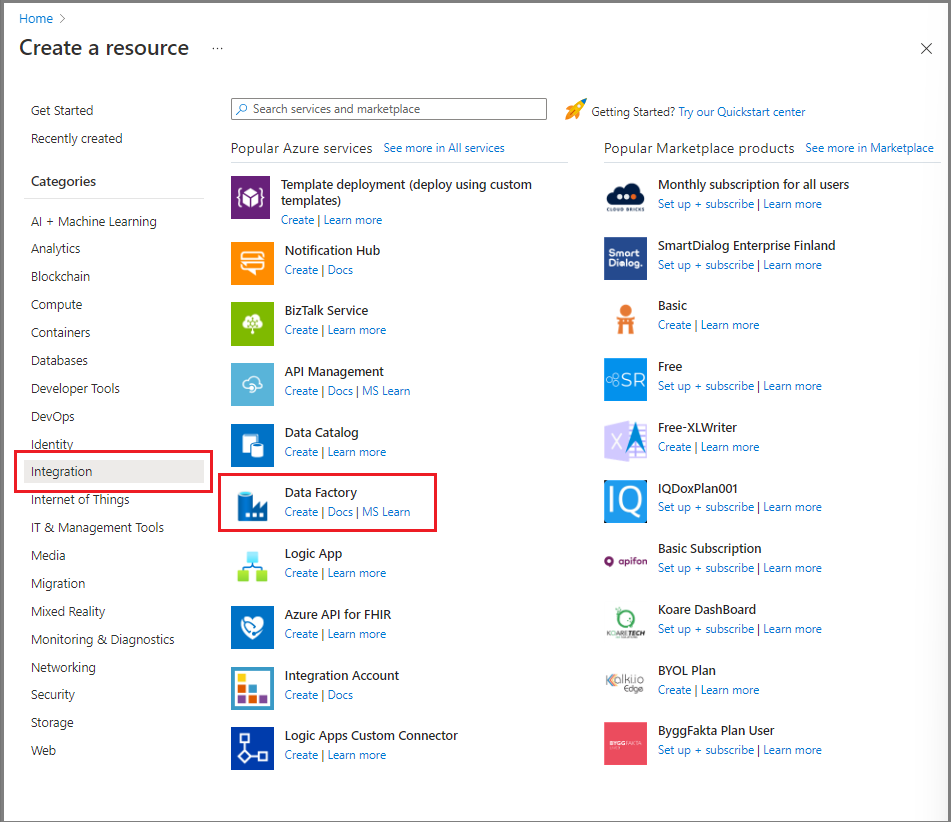Click Create under Data Factory

pyautogui.click(x=301, y=511)
